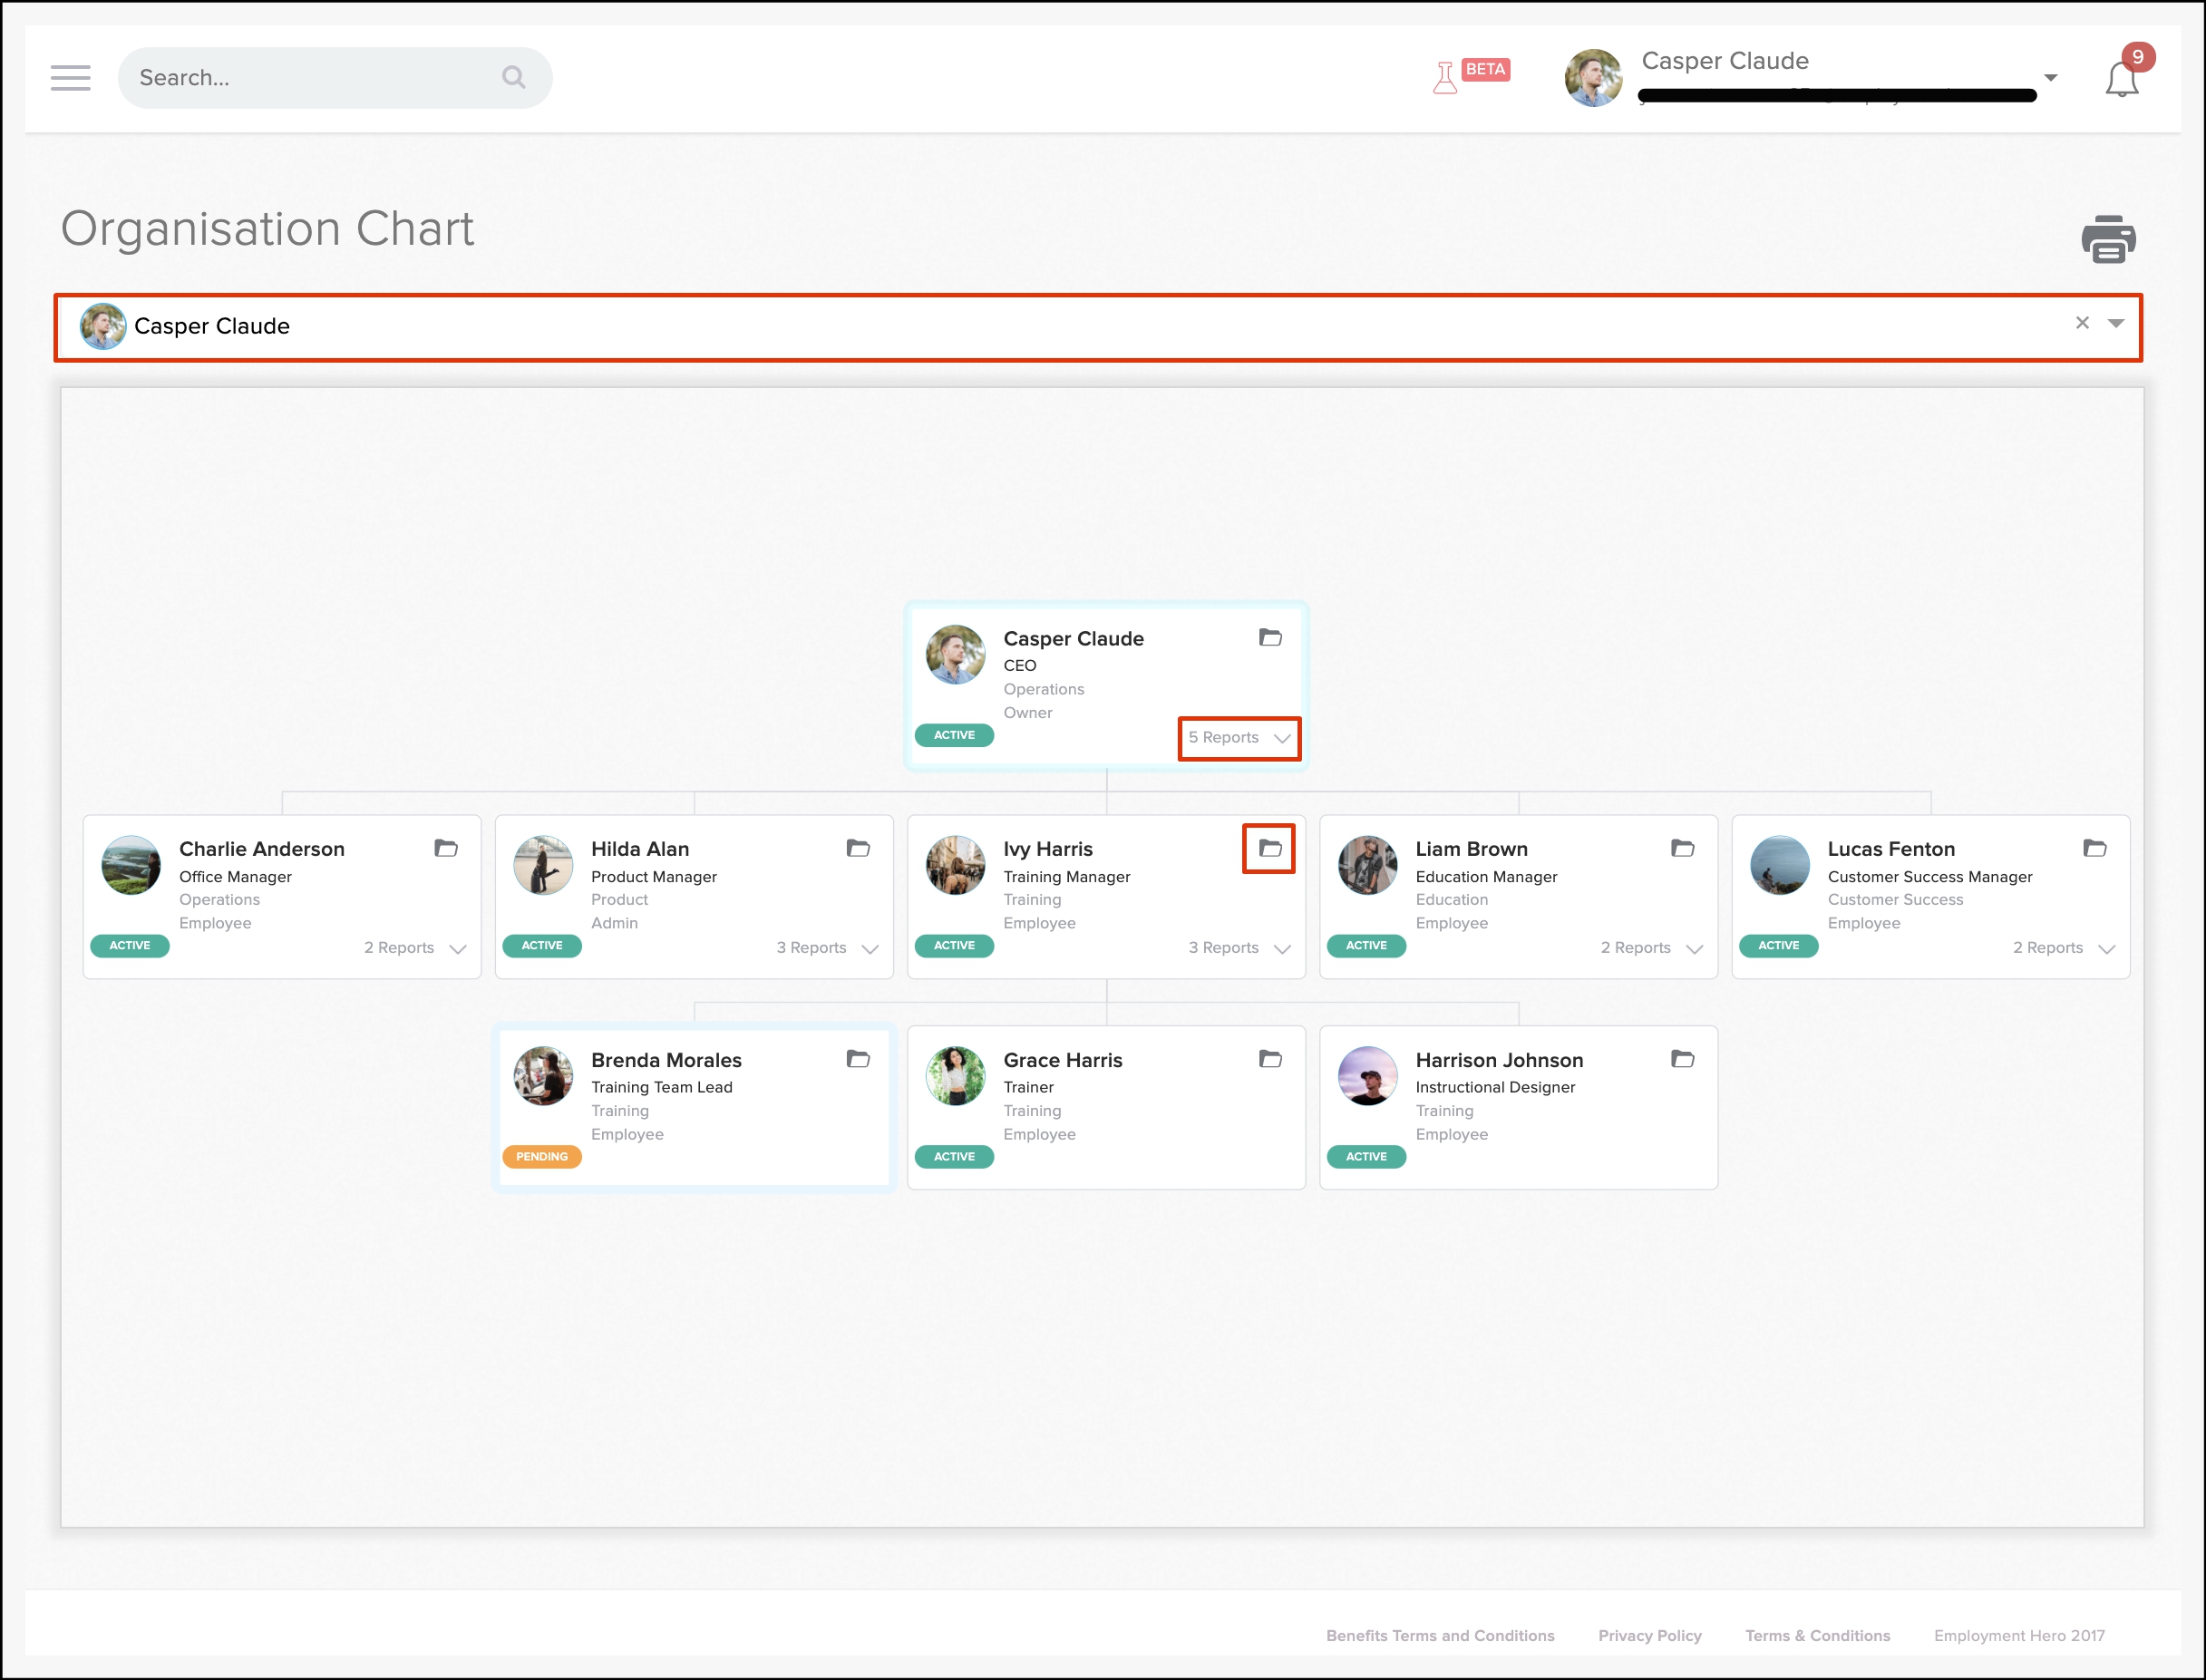
Task: Open Brenda Morales's folder icon
Action: tap(857, 1058)
